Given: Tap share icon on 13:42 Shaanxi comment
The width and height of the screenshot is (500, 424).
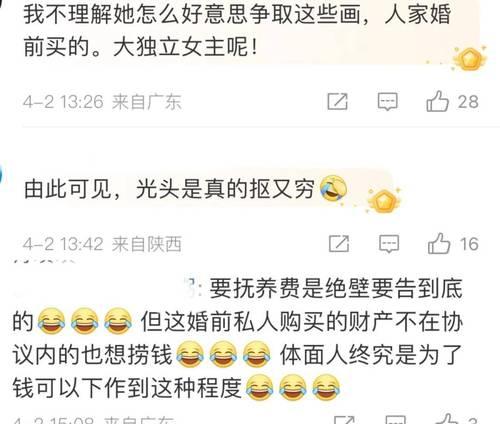Looking at the screenshot, I should [339, 244].
